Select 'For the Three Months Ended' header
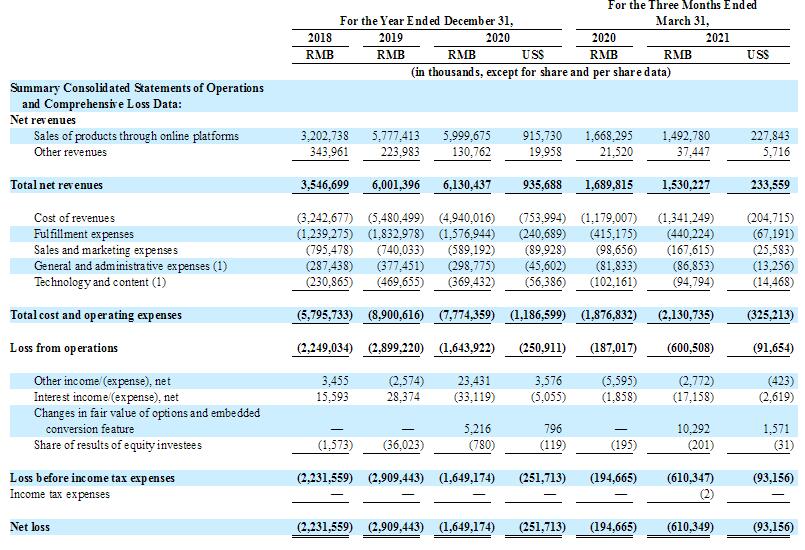805x550 pixels. (682, 6)
